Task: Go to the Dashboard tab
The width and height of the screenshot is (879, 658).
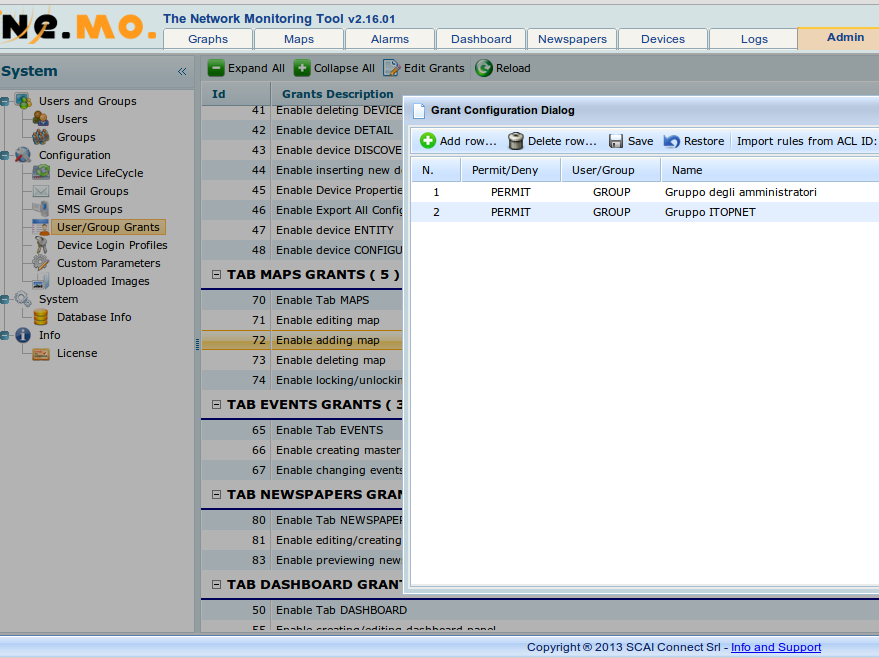Action: click(x=481, y=39)
